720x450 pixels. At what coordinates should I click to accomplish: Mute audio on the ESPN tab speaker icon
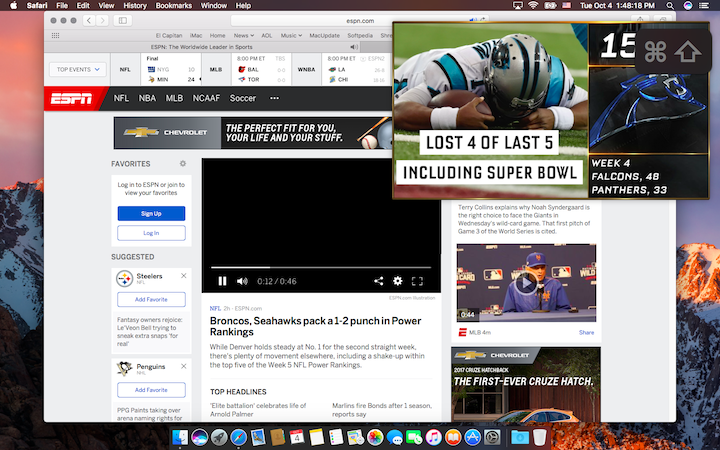[x=354, y=47]
